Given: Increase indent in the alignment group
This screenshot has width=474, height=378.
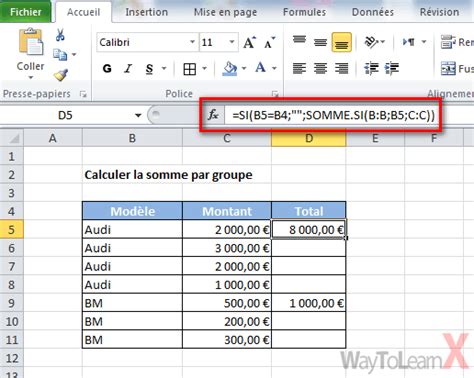Looking at the screenshot, I should pyautogui.click(x=392, y=69).
